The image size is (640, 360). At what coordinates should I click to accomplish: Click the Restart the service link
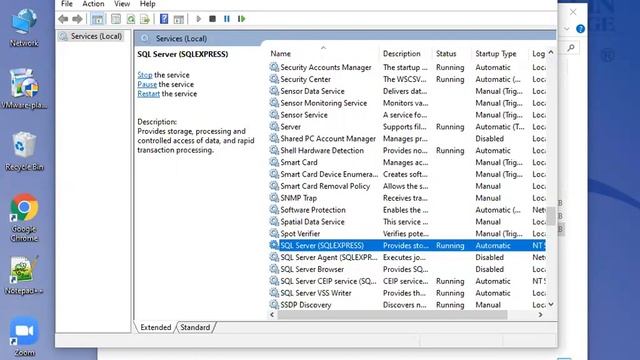[149, 94]
